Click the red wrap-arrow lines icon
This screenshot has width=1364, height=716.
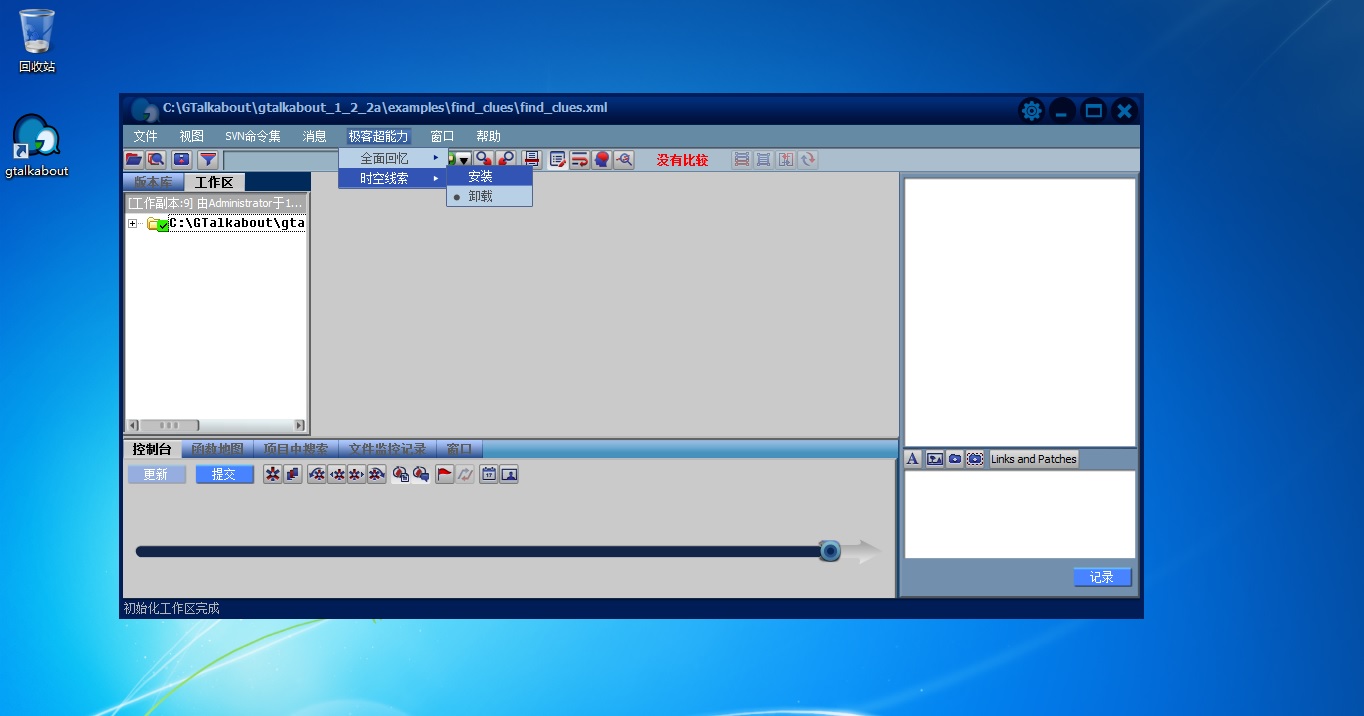(579, 159)
